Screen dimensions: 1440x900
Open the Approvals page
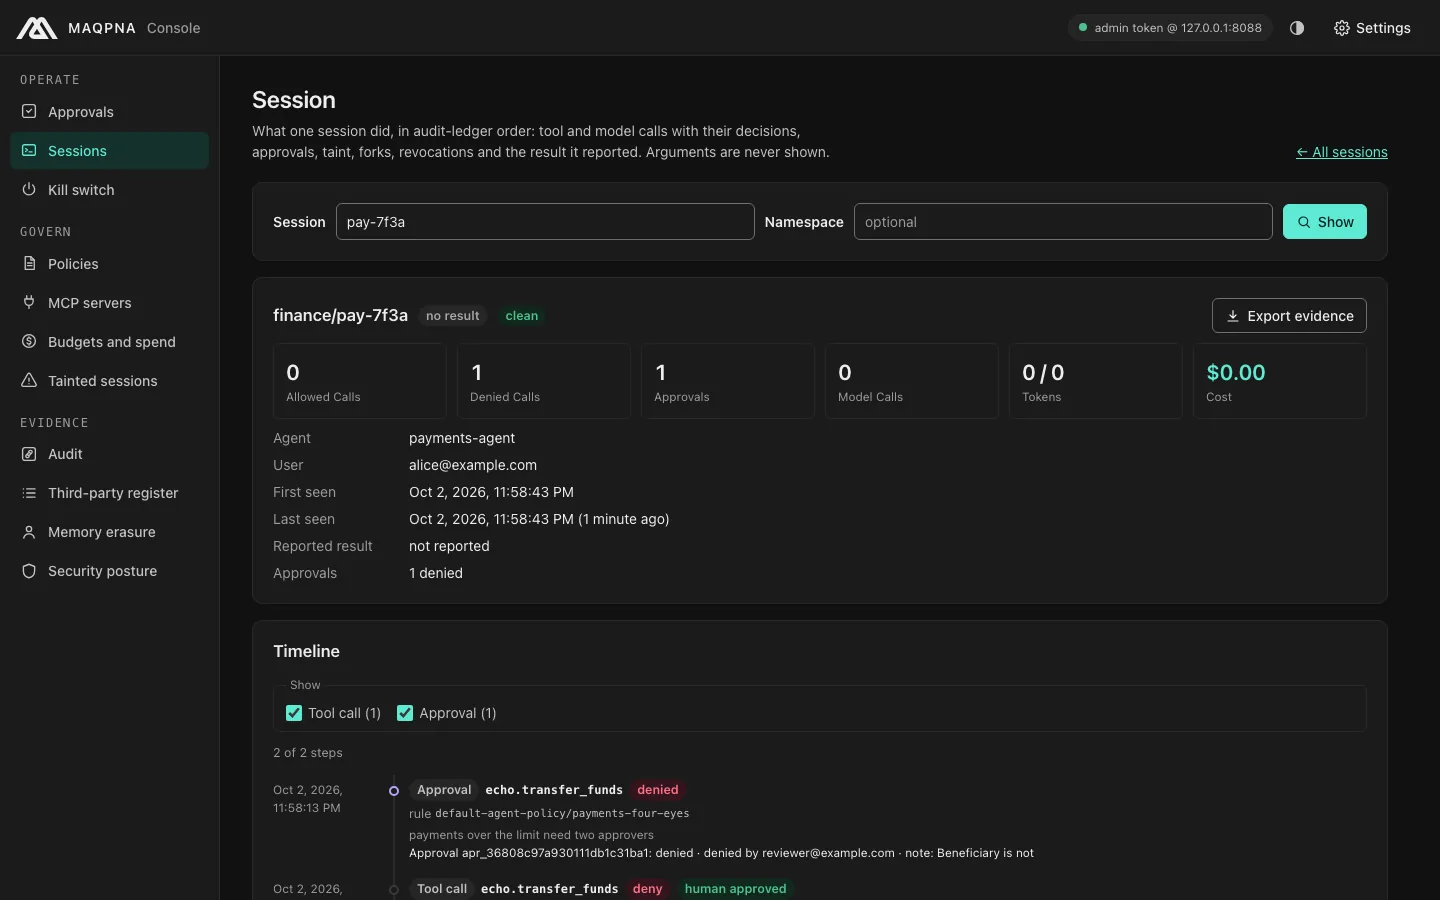(x=110, y=112)
